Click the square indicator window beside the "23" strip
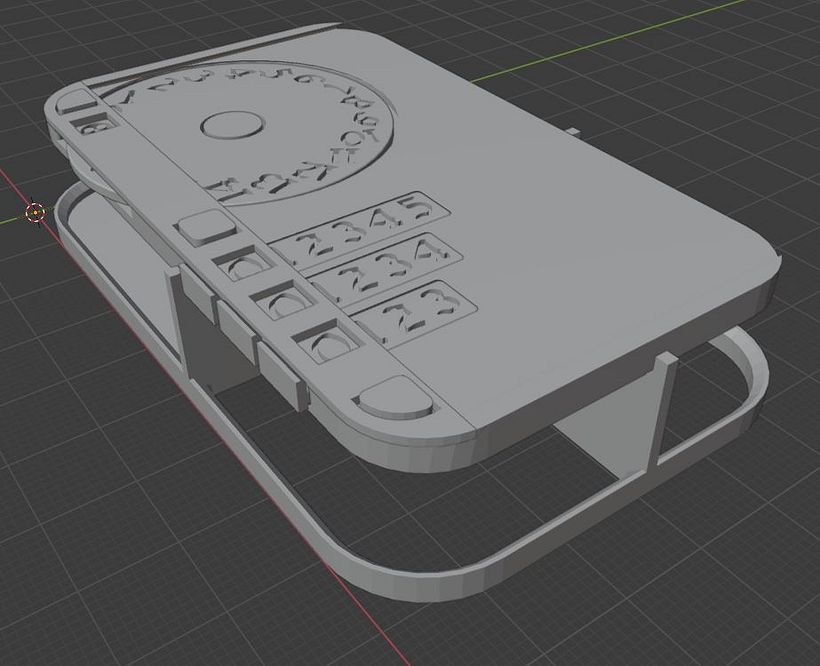Viewport: 820px width, 666px height. pyautogui.click(x=327, y=342)
